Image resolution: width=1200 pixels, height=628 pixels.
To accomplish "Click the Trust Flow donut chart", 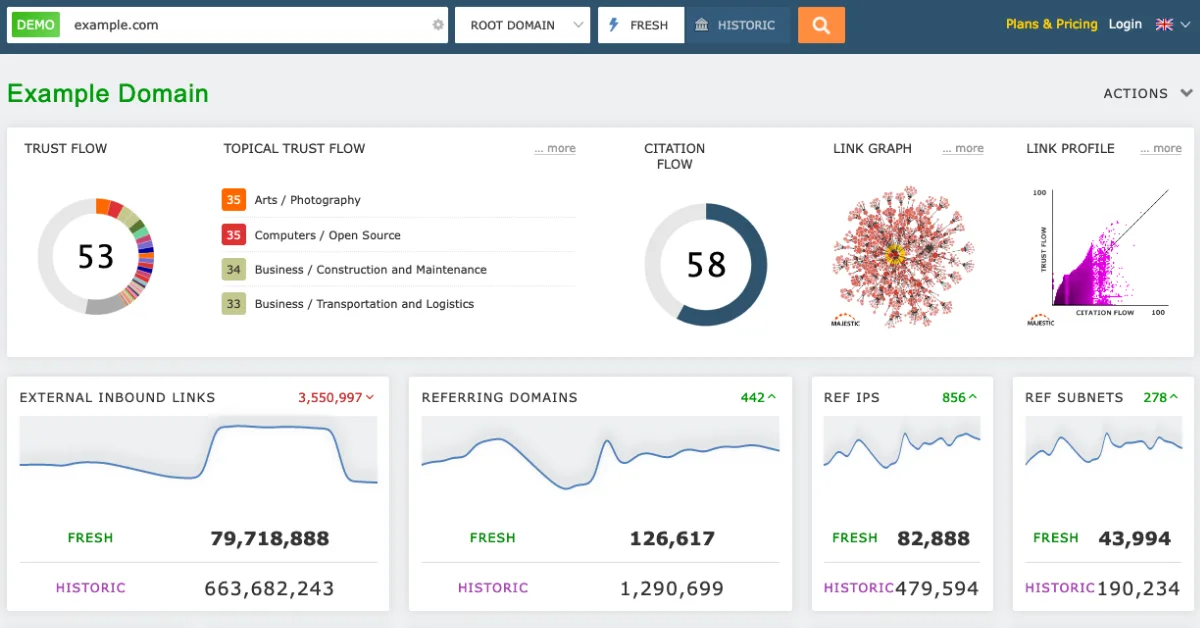I will (x=95, y=257).
